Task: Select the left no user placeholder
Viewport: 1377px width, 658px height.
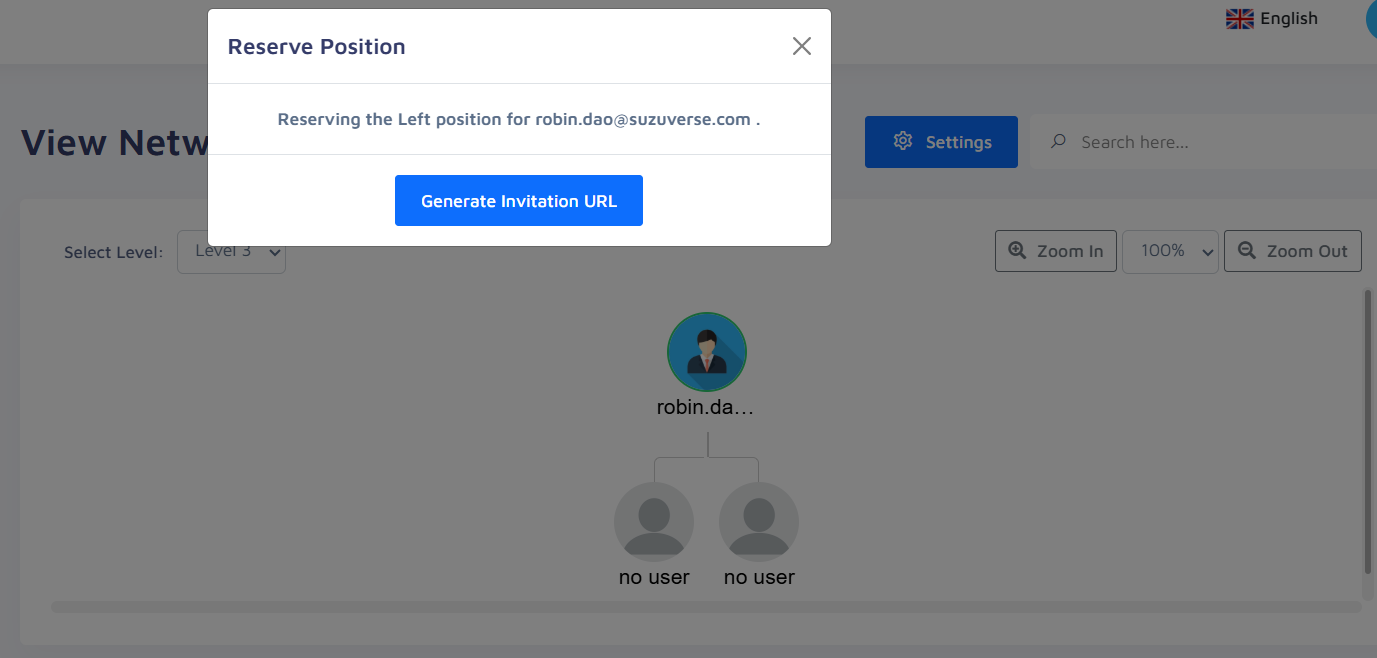Action: (x=654, y=519)
